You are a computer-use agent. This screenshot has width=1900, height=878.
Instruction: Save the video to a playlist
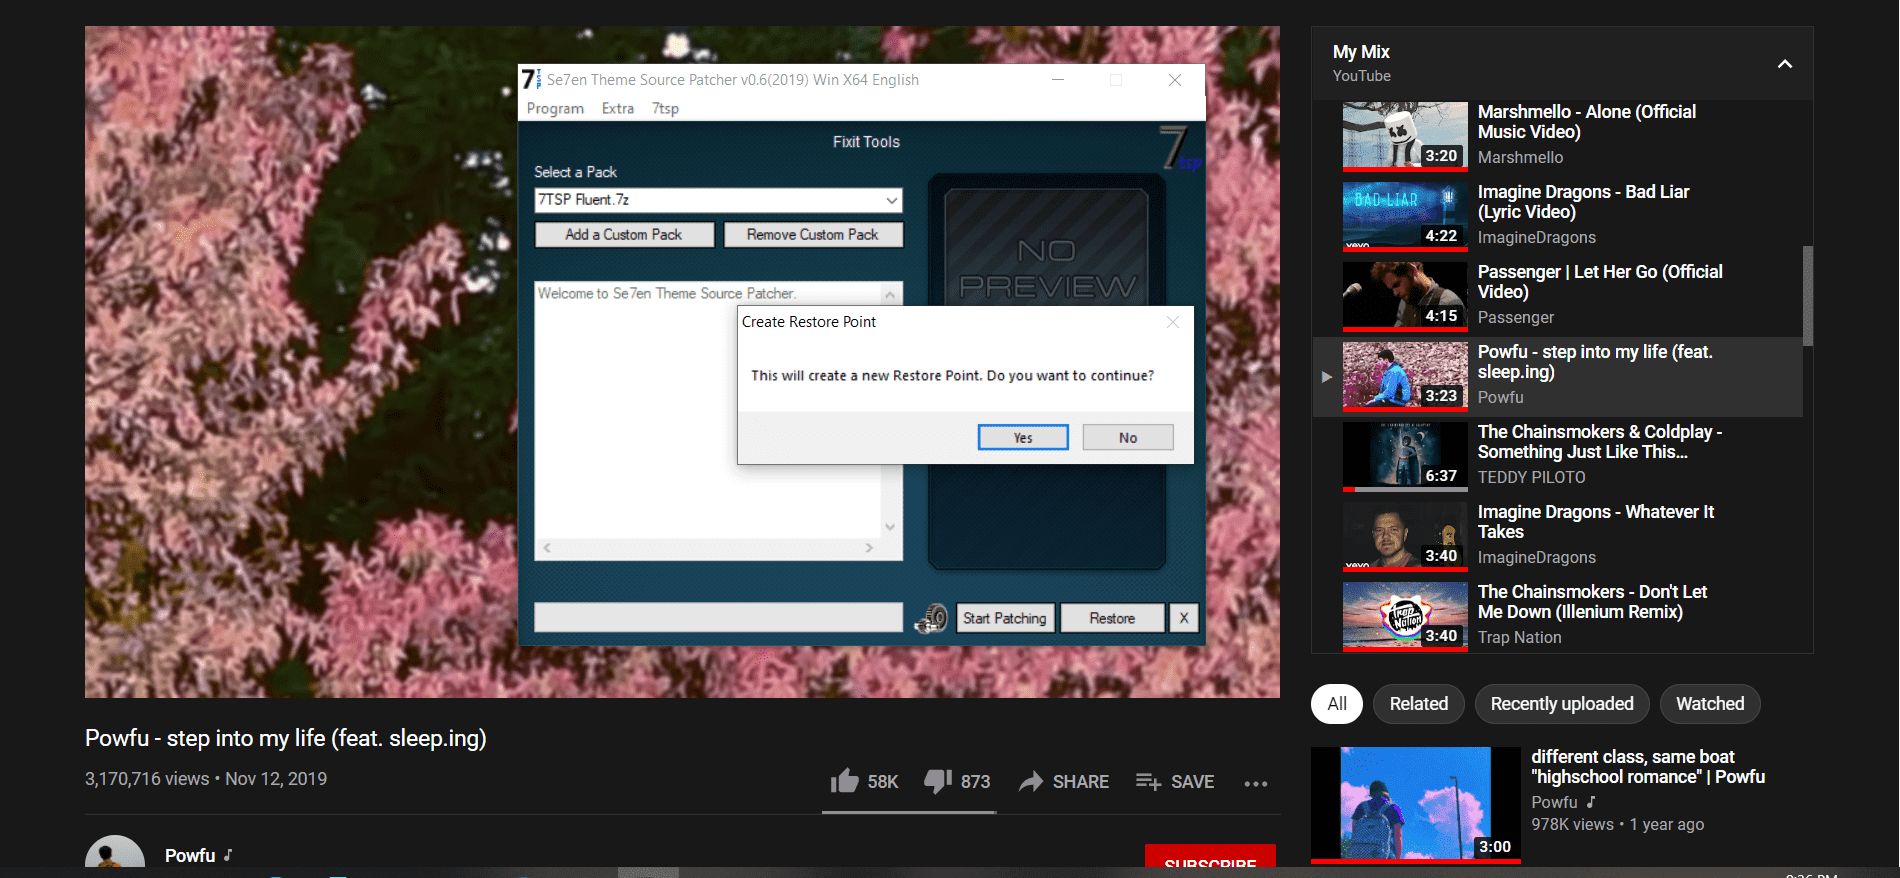coord(1175,782)
